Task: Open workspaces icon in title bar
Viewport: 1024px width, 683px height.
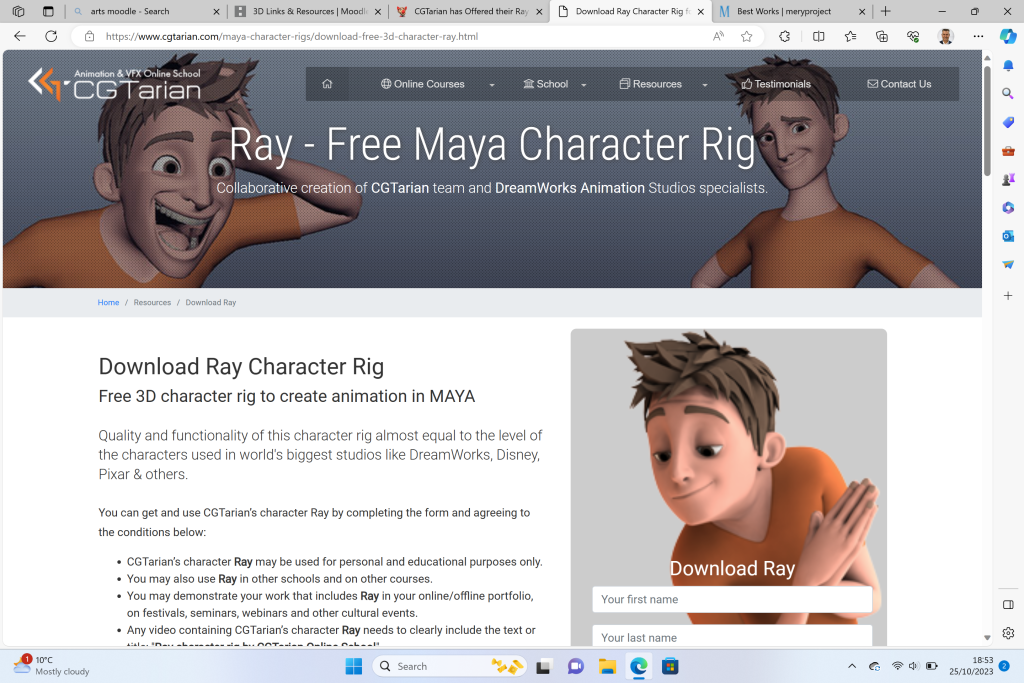Action: [18, 11]
